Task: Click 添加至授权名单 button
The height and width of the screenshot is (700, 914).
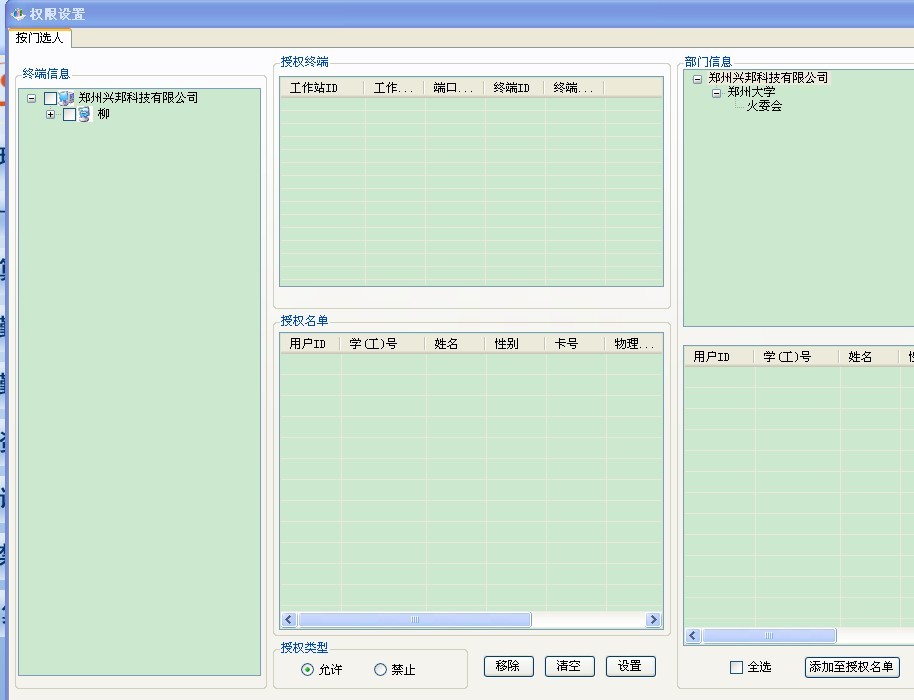Action: [852, 667]
